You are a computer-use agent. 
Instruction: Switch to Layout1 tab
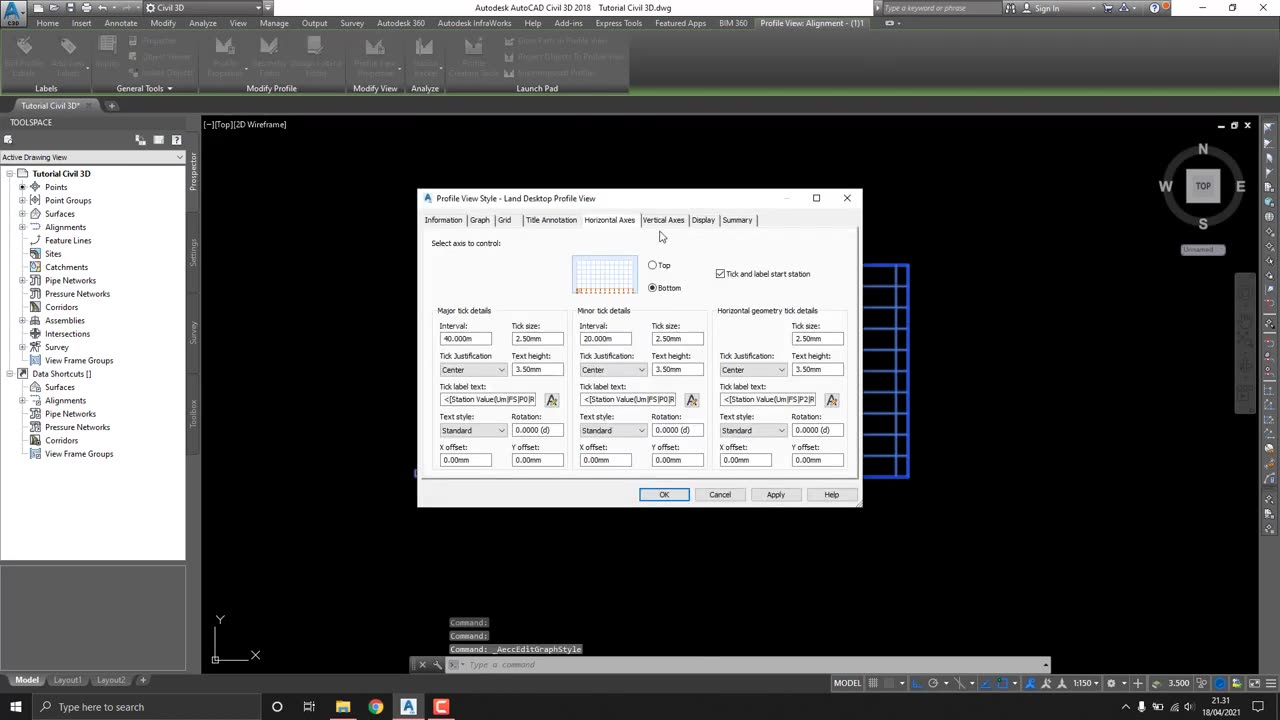(67, 680)
